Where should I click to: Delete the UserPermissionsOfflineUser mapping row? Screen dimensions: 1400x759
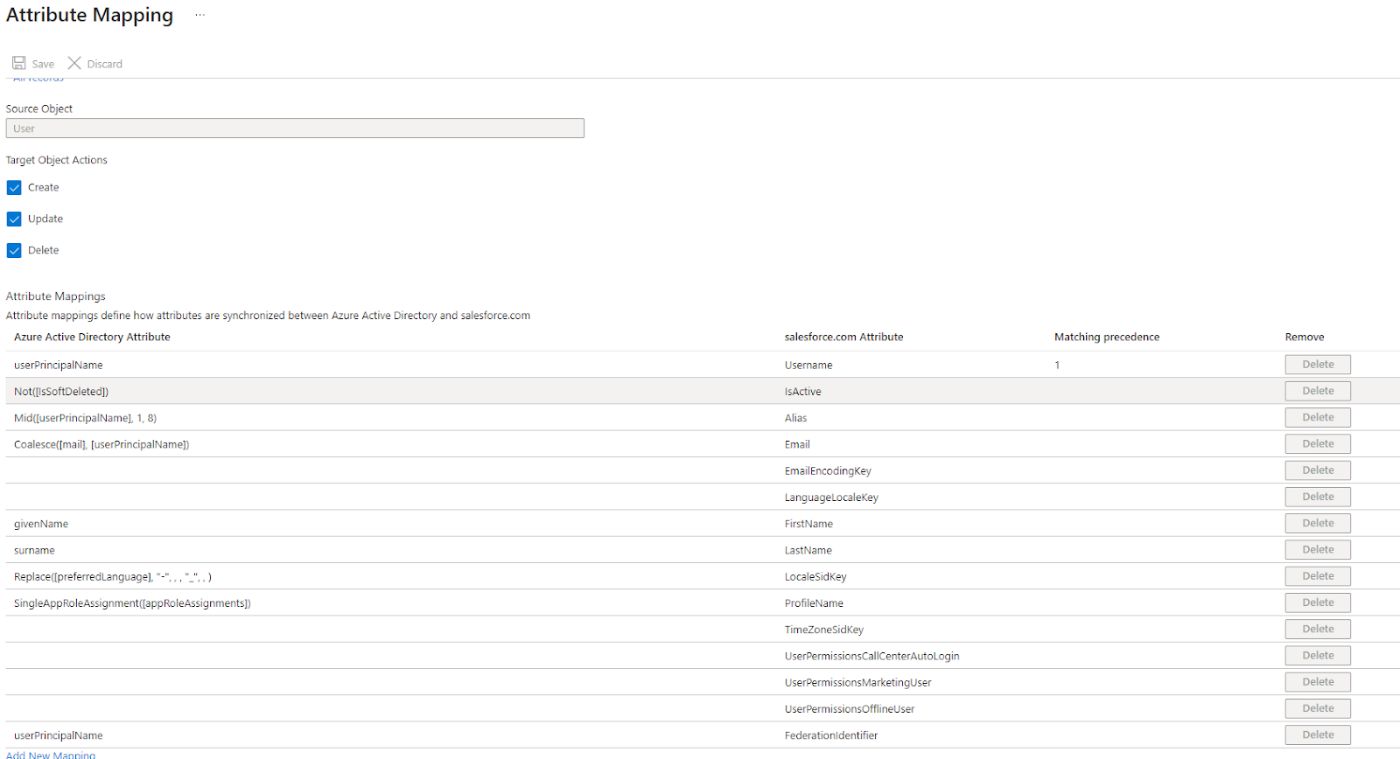coord(1317,709)
